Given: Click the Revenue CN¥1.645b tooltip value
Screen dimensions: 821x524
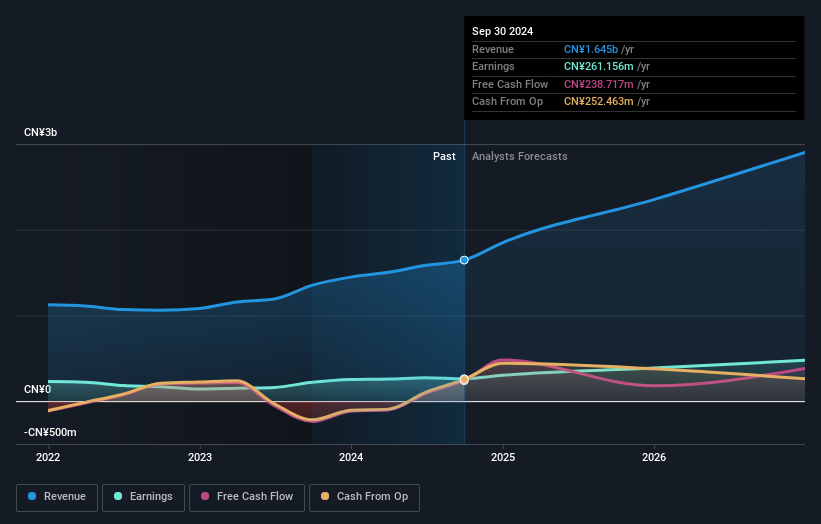Looking at the screenshot, I should pyautogui.click(x=591, y=49).
